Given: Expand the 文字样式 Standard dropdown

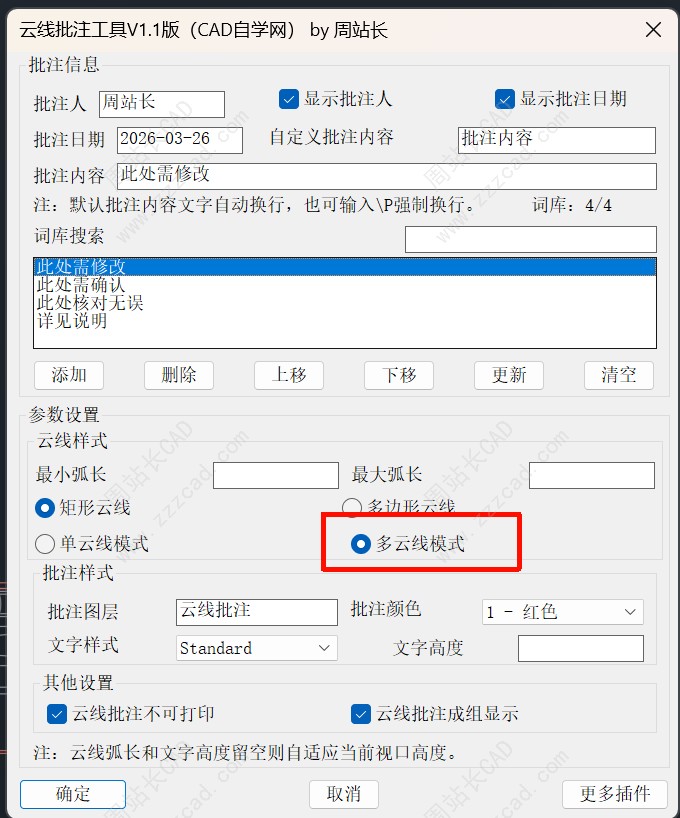Looking at the screenshot, I should click(257, 648).
